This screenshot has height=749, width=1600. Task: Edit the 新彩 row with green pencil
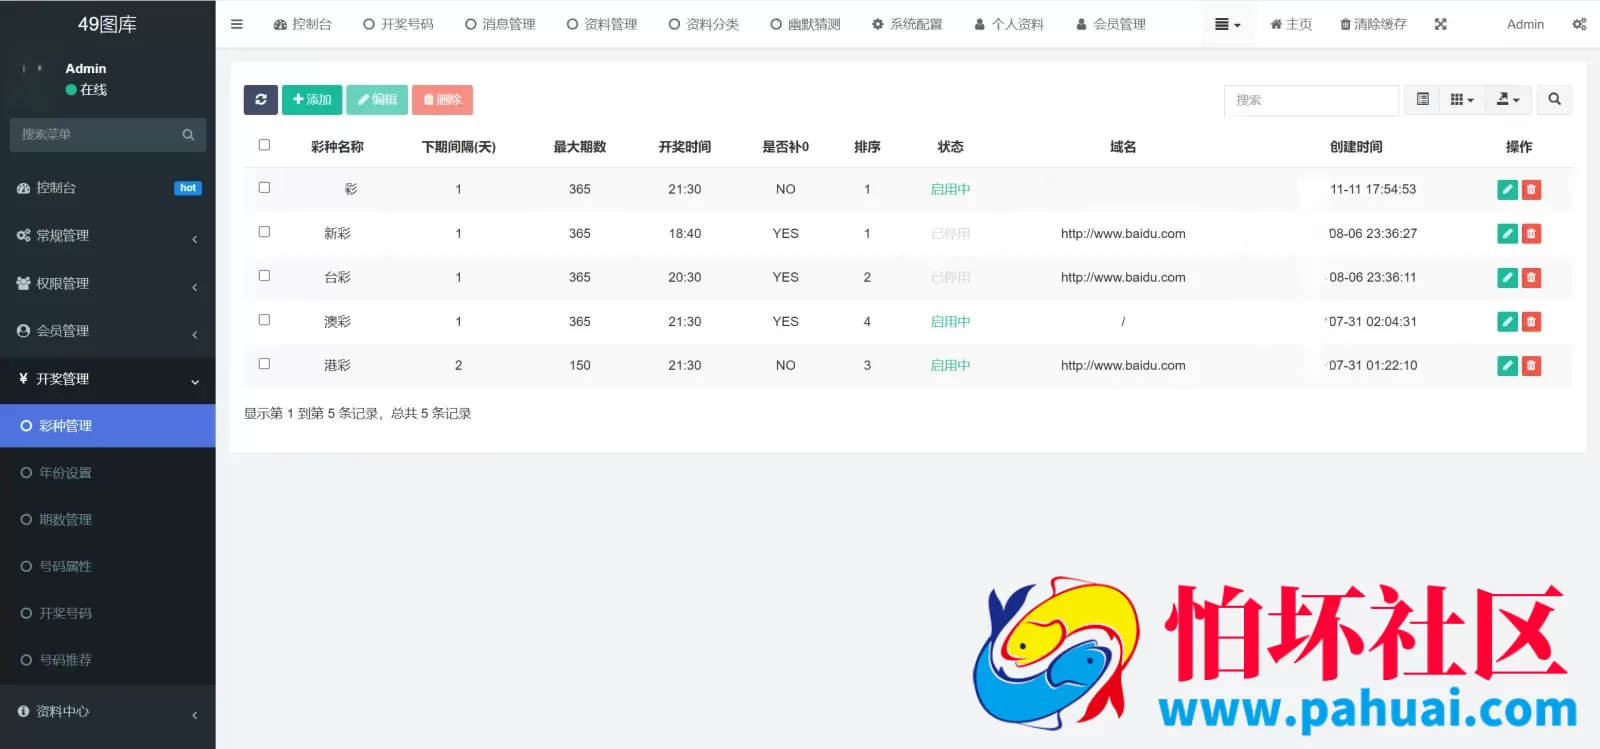[x=1507, y=234]
